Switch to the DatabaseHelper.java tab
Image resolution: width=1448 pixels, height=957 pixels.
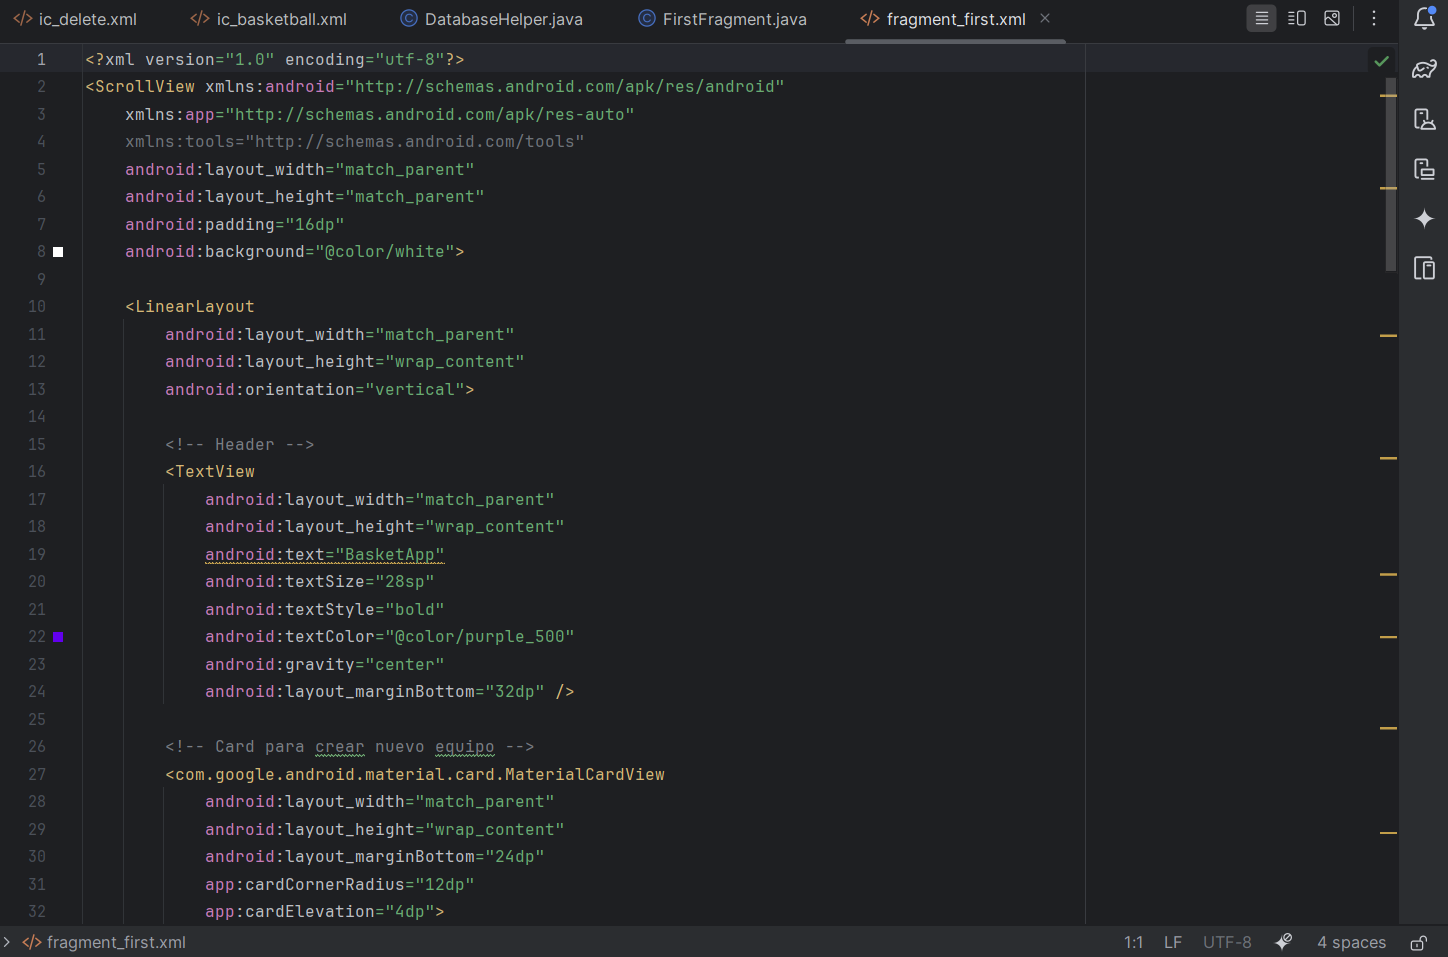[x=503, y=19]
